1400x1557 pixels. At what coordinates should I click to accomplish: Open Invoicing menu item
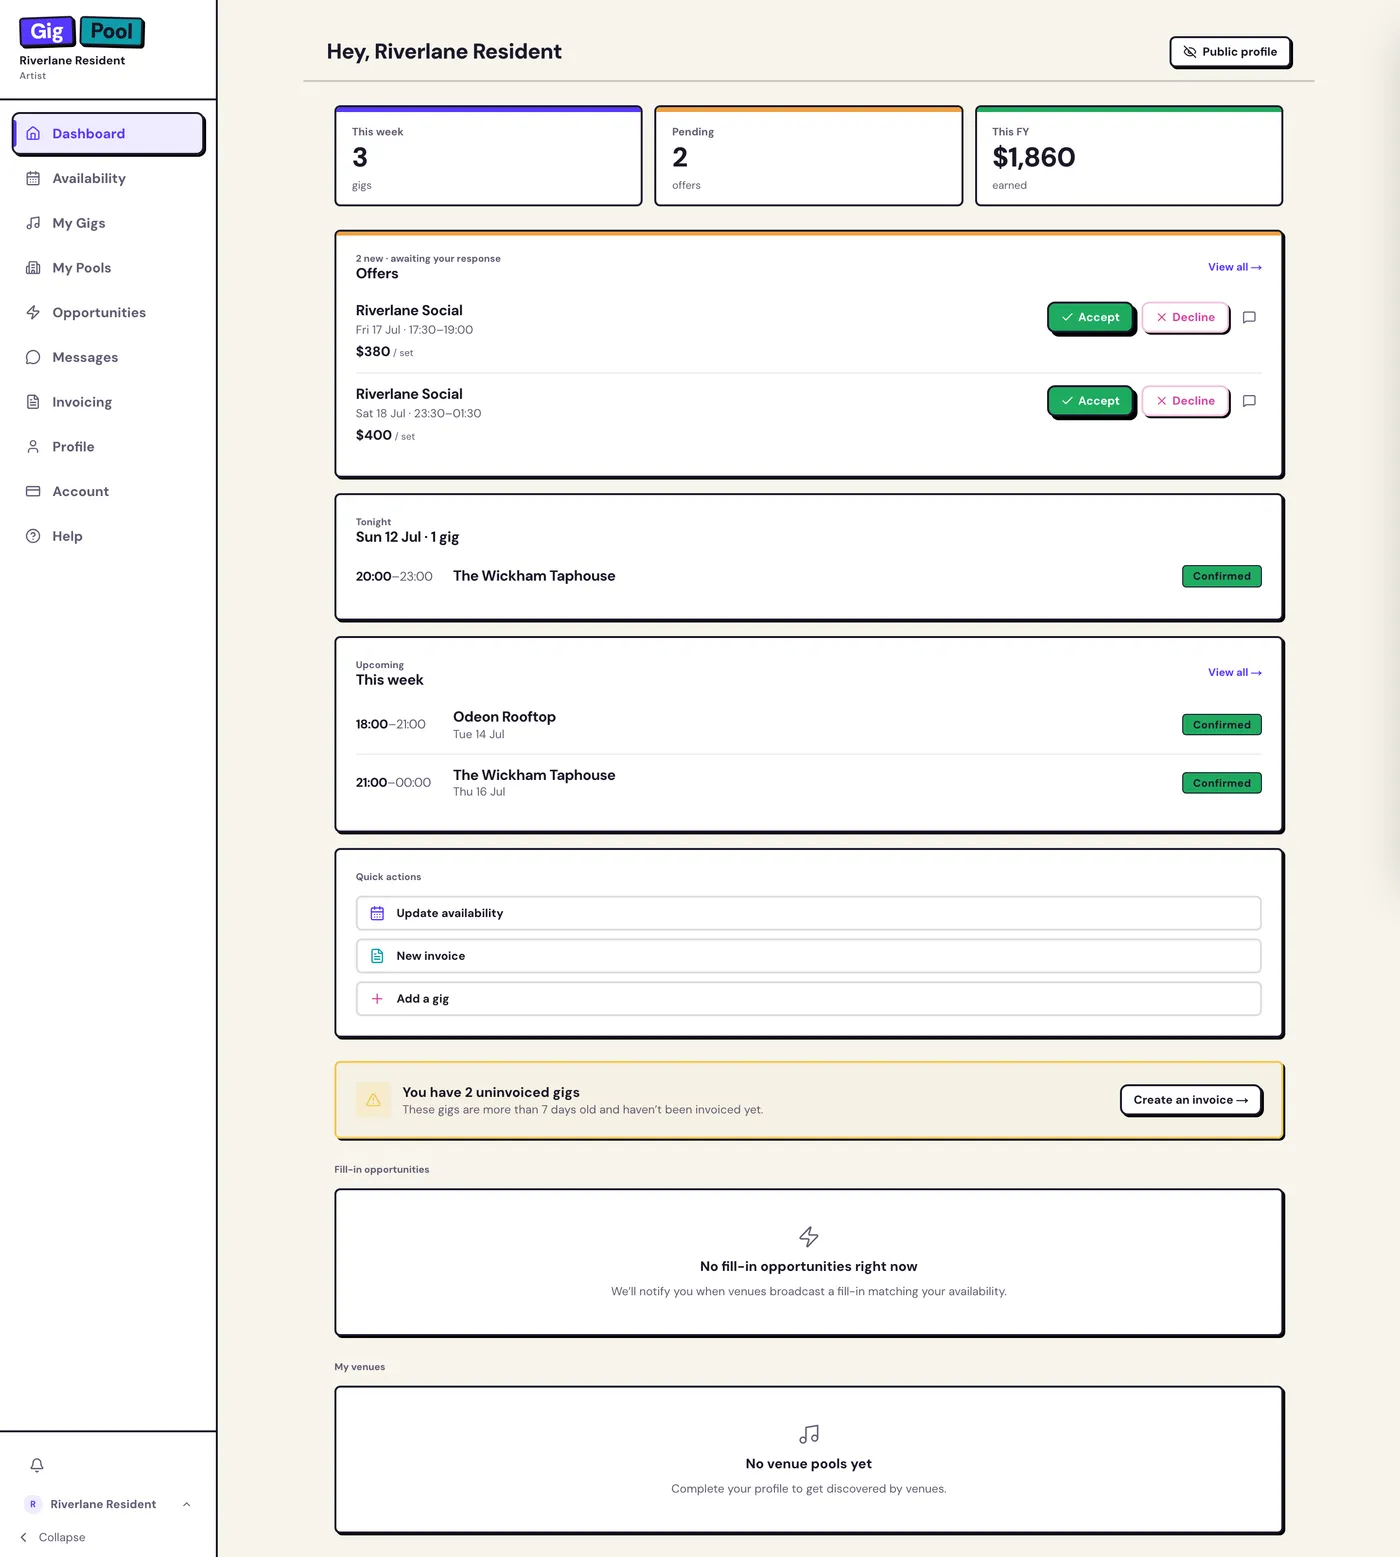(x=108, y=402)
